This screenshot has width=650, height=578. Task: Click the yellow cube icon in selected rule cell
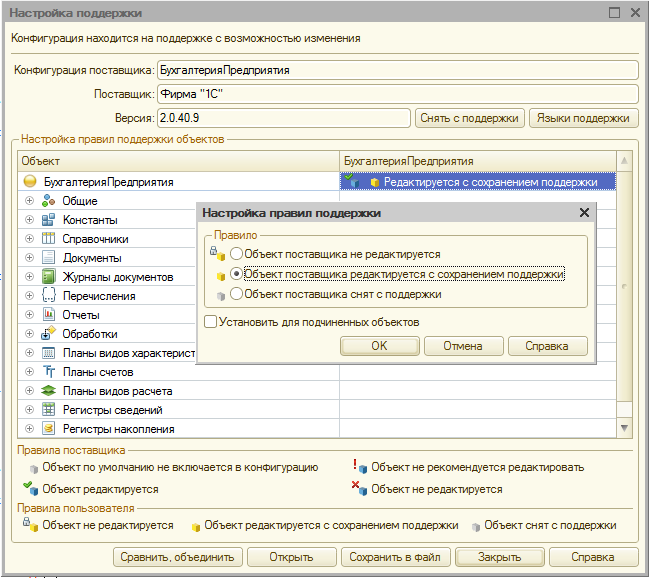click(375, 183)
